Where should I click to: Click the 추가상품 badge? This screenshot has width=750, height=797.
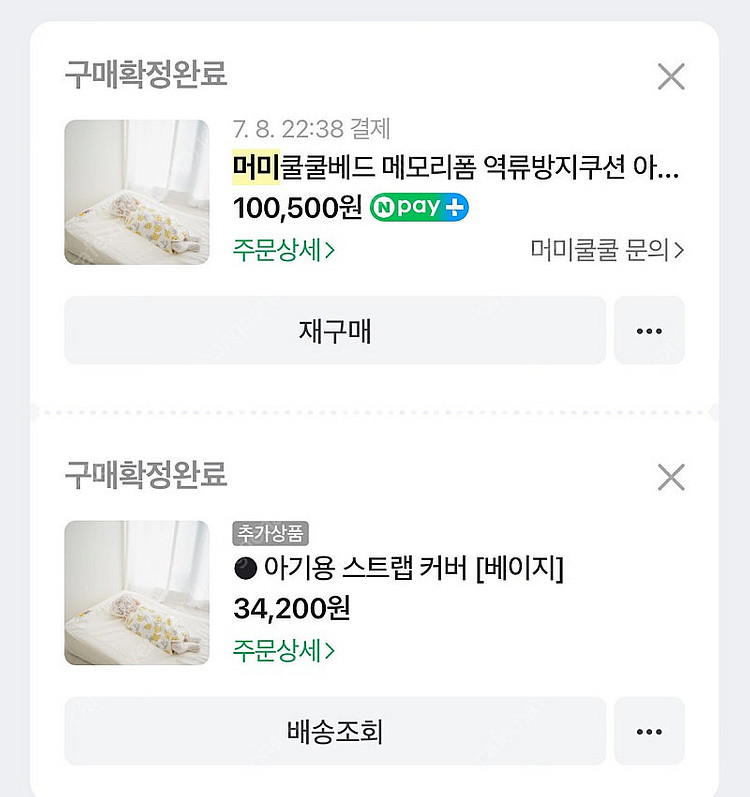(270, 533)
